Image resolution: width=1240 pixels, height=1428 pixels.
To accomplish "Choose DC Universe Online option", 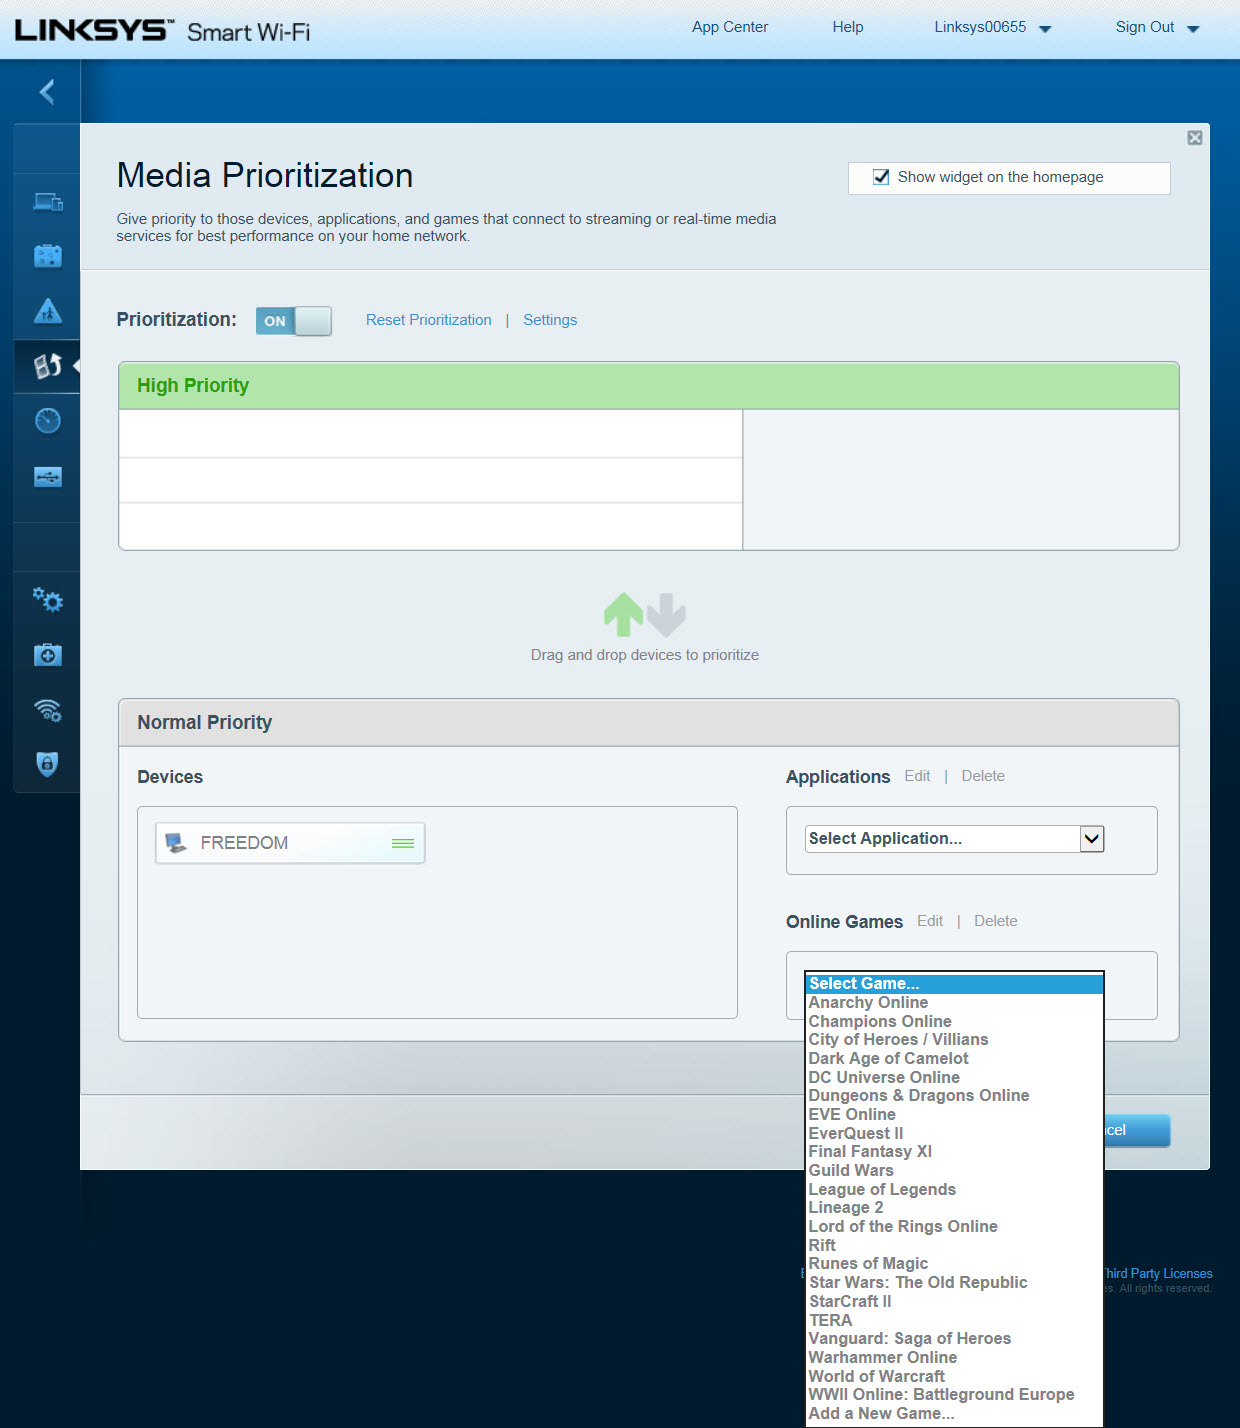I will coord(955,1077).
